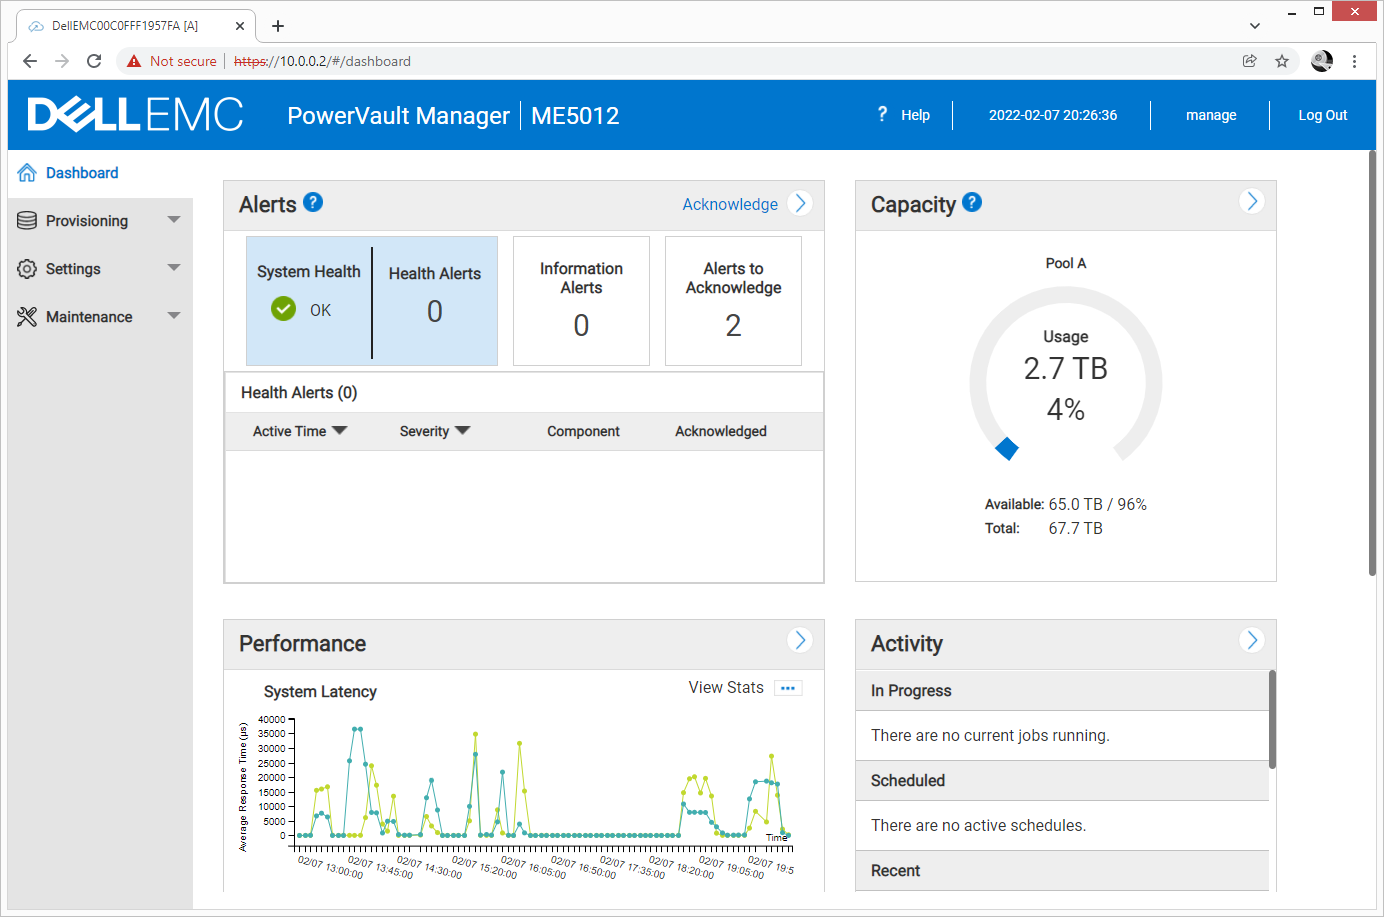Click the Pool A usage gauge marker
Image resolution: width=1384 pixels, height=917 pixels.
pos(1007,449)
